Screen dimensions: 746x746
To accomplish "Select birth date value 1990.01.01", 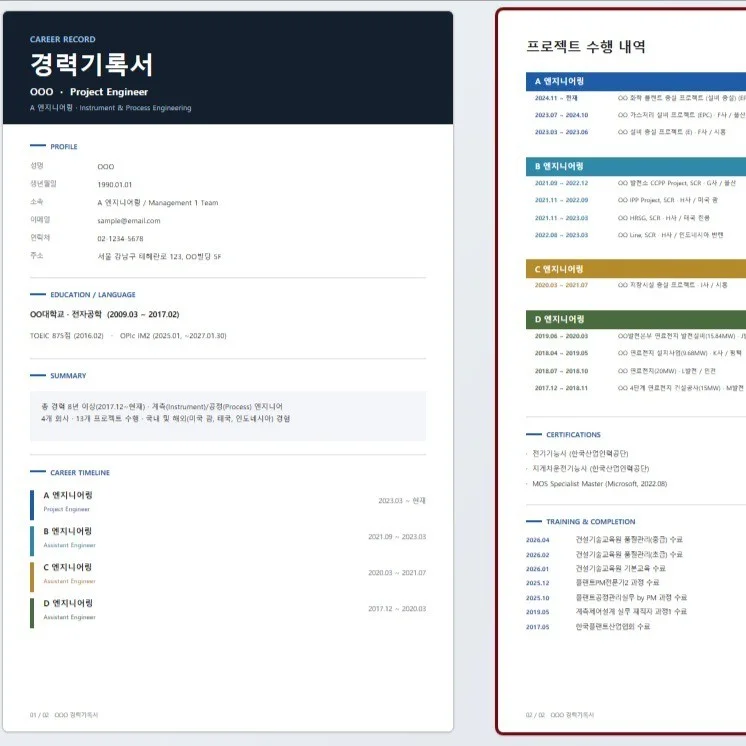I will pyautogui.click(x=115, y=185).
